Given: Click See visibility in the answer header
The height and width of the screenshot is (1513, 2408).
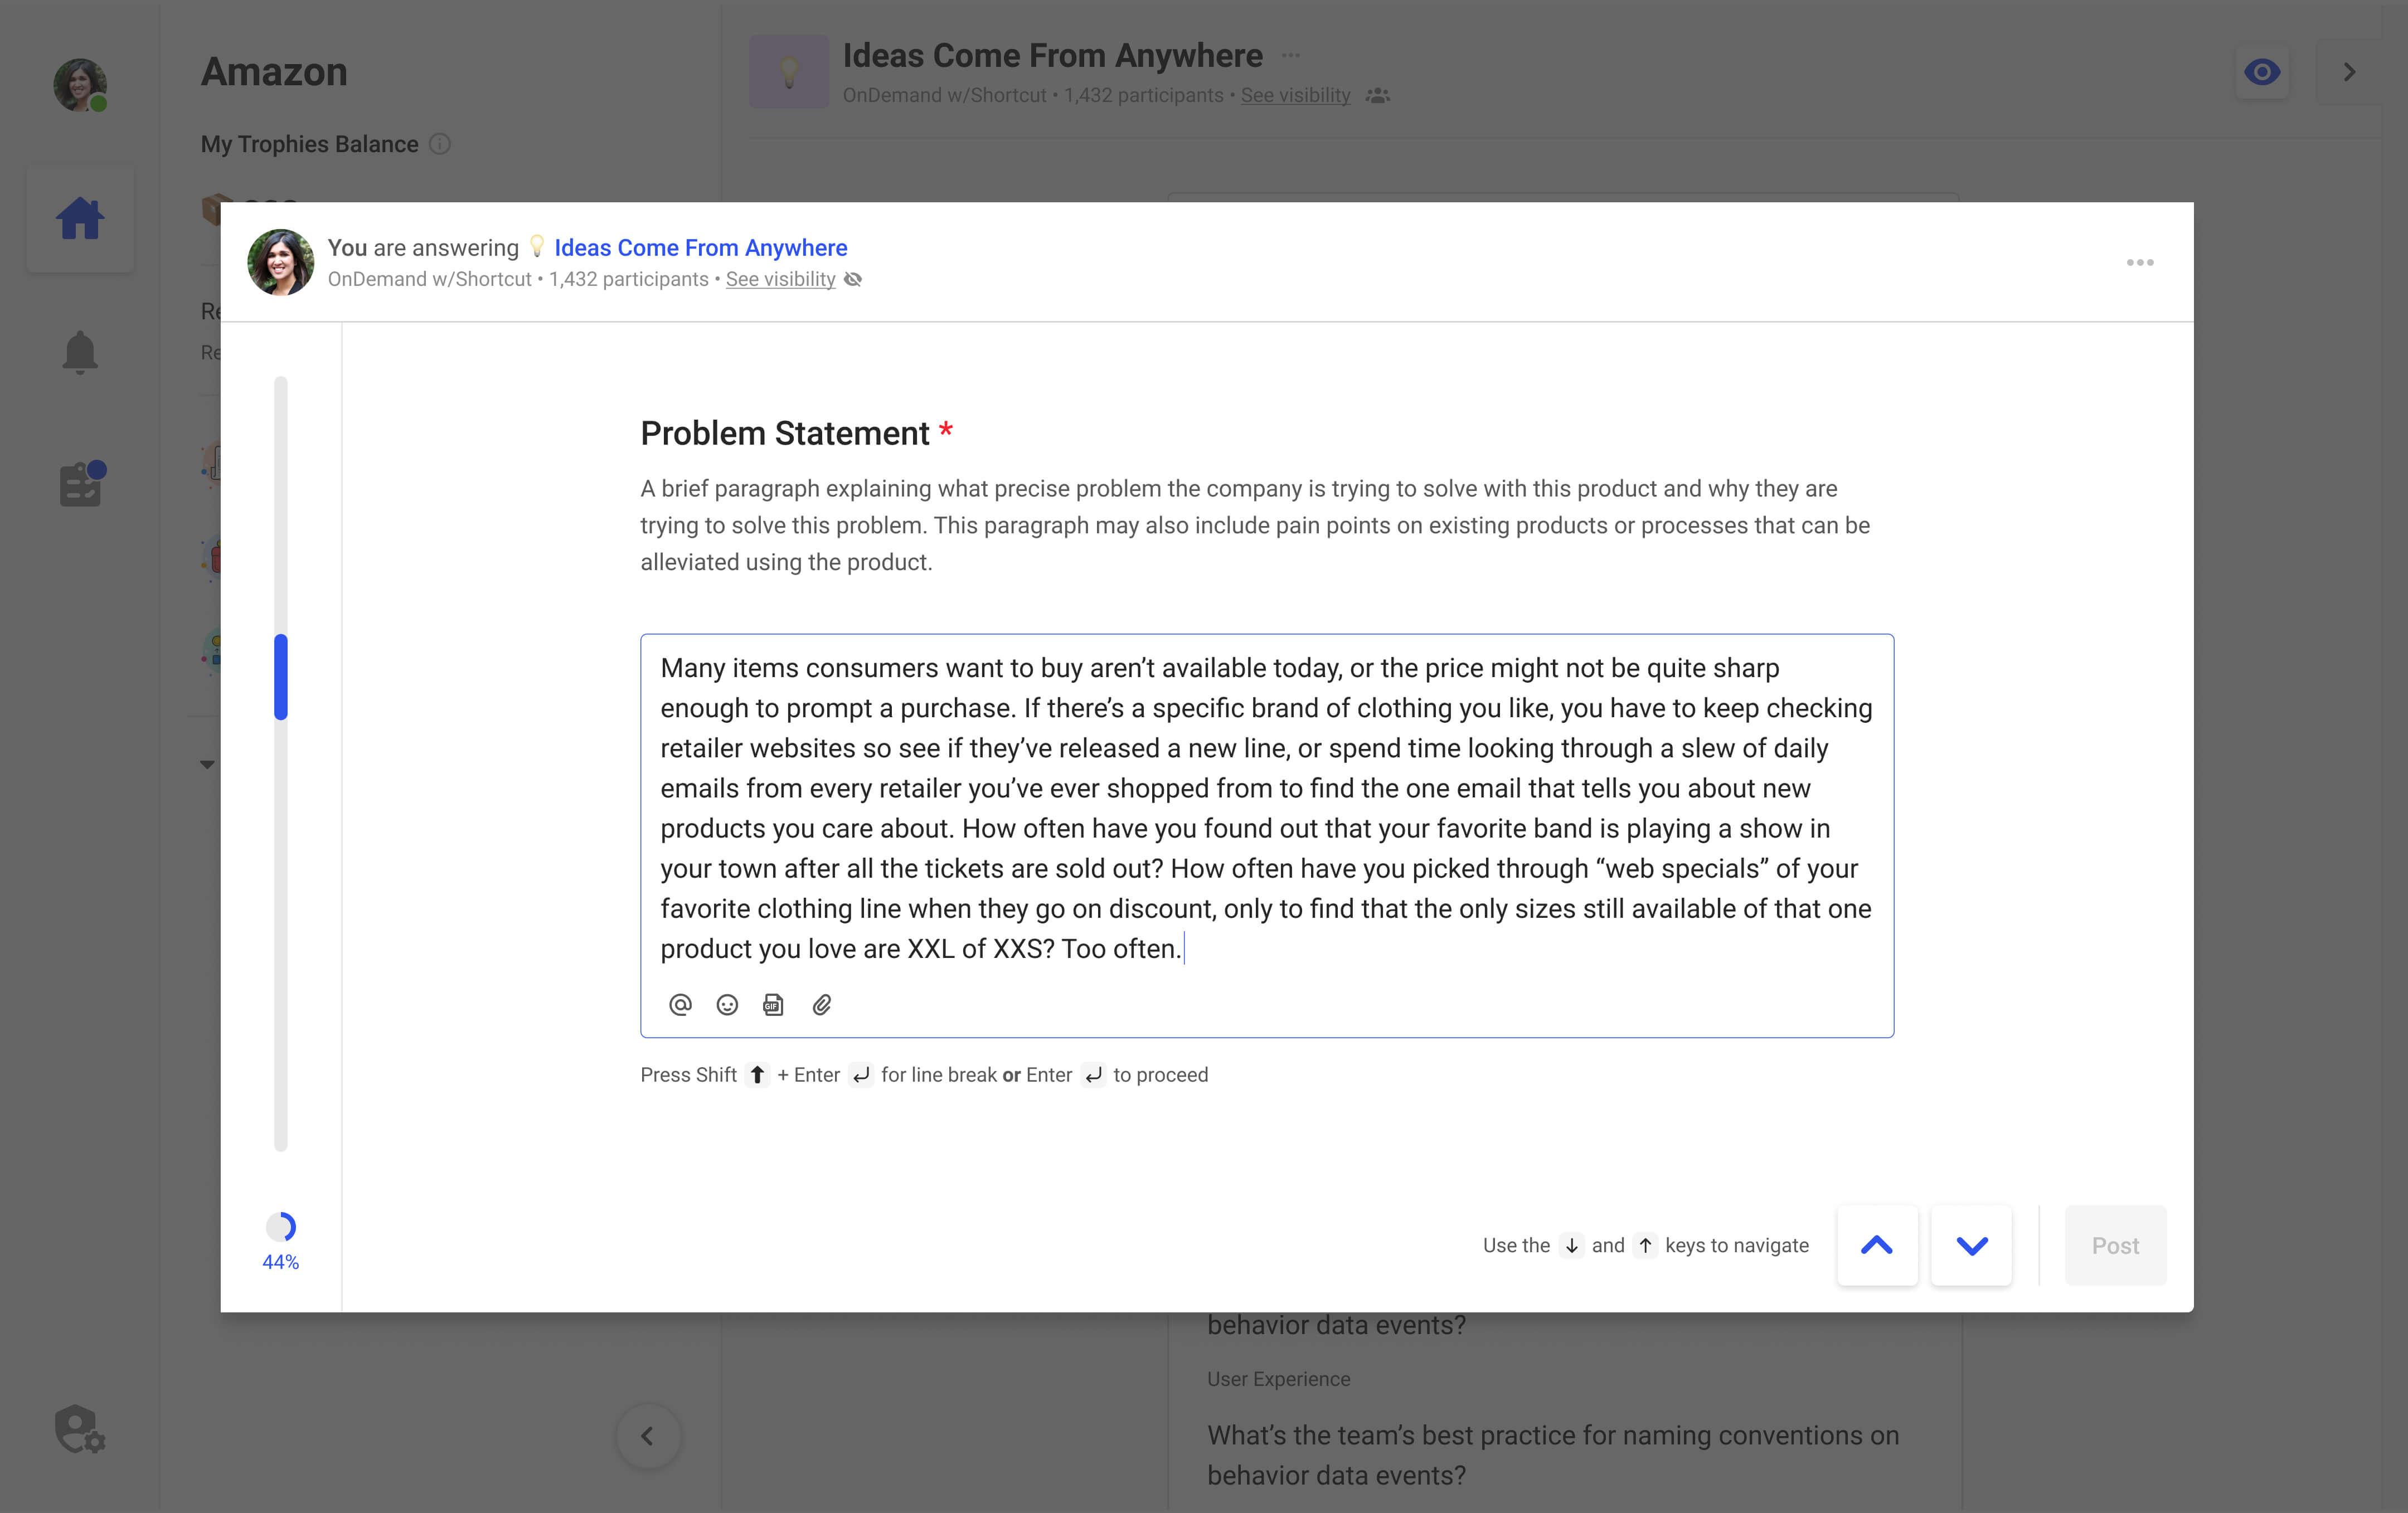Looking at the screenshot, I should click(x=781, y=279).
